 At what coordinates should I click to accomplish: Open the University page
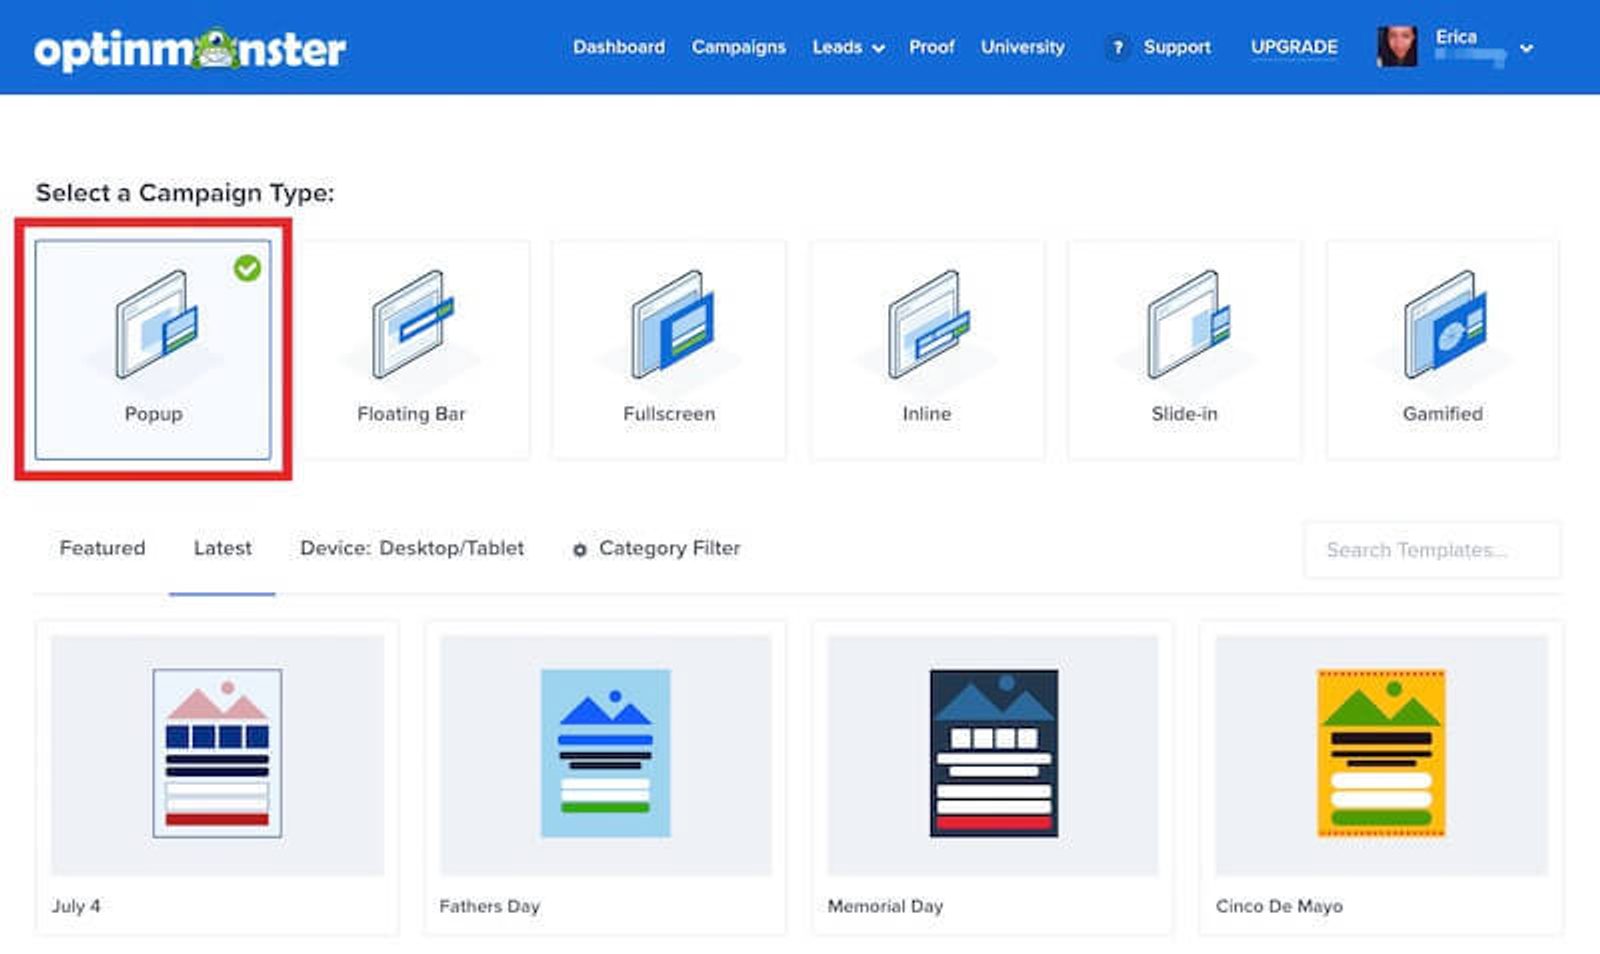tap(1022, 47)
